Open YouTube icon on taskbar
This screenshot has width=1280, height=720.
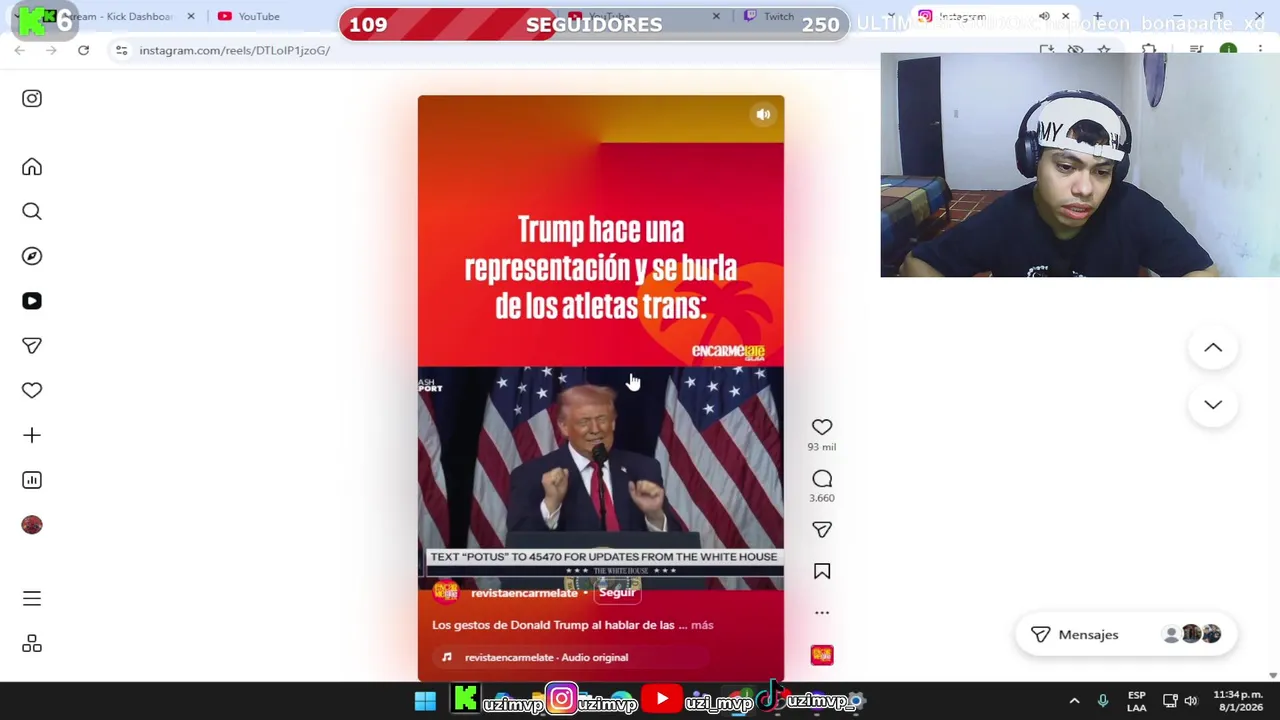[661, 699]
